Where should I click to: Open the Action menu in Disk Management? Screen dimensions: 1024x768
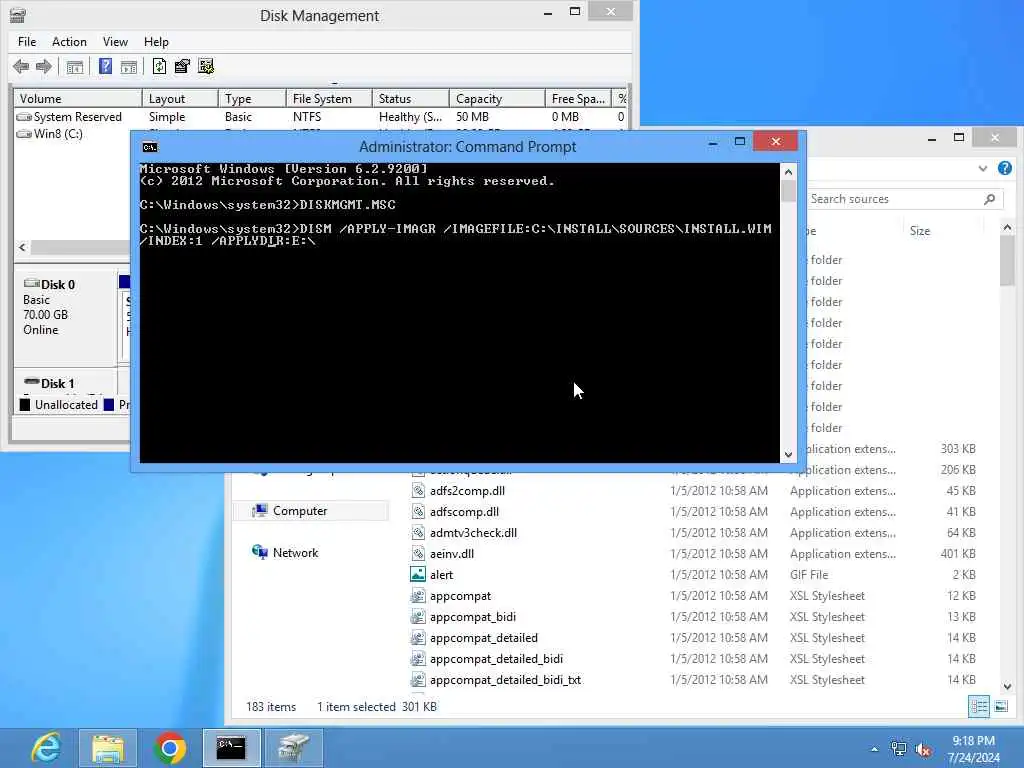tap(69, 42)
